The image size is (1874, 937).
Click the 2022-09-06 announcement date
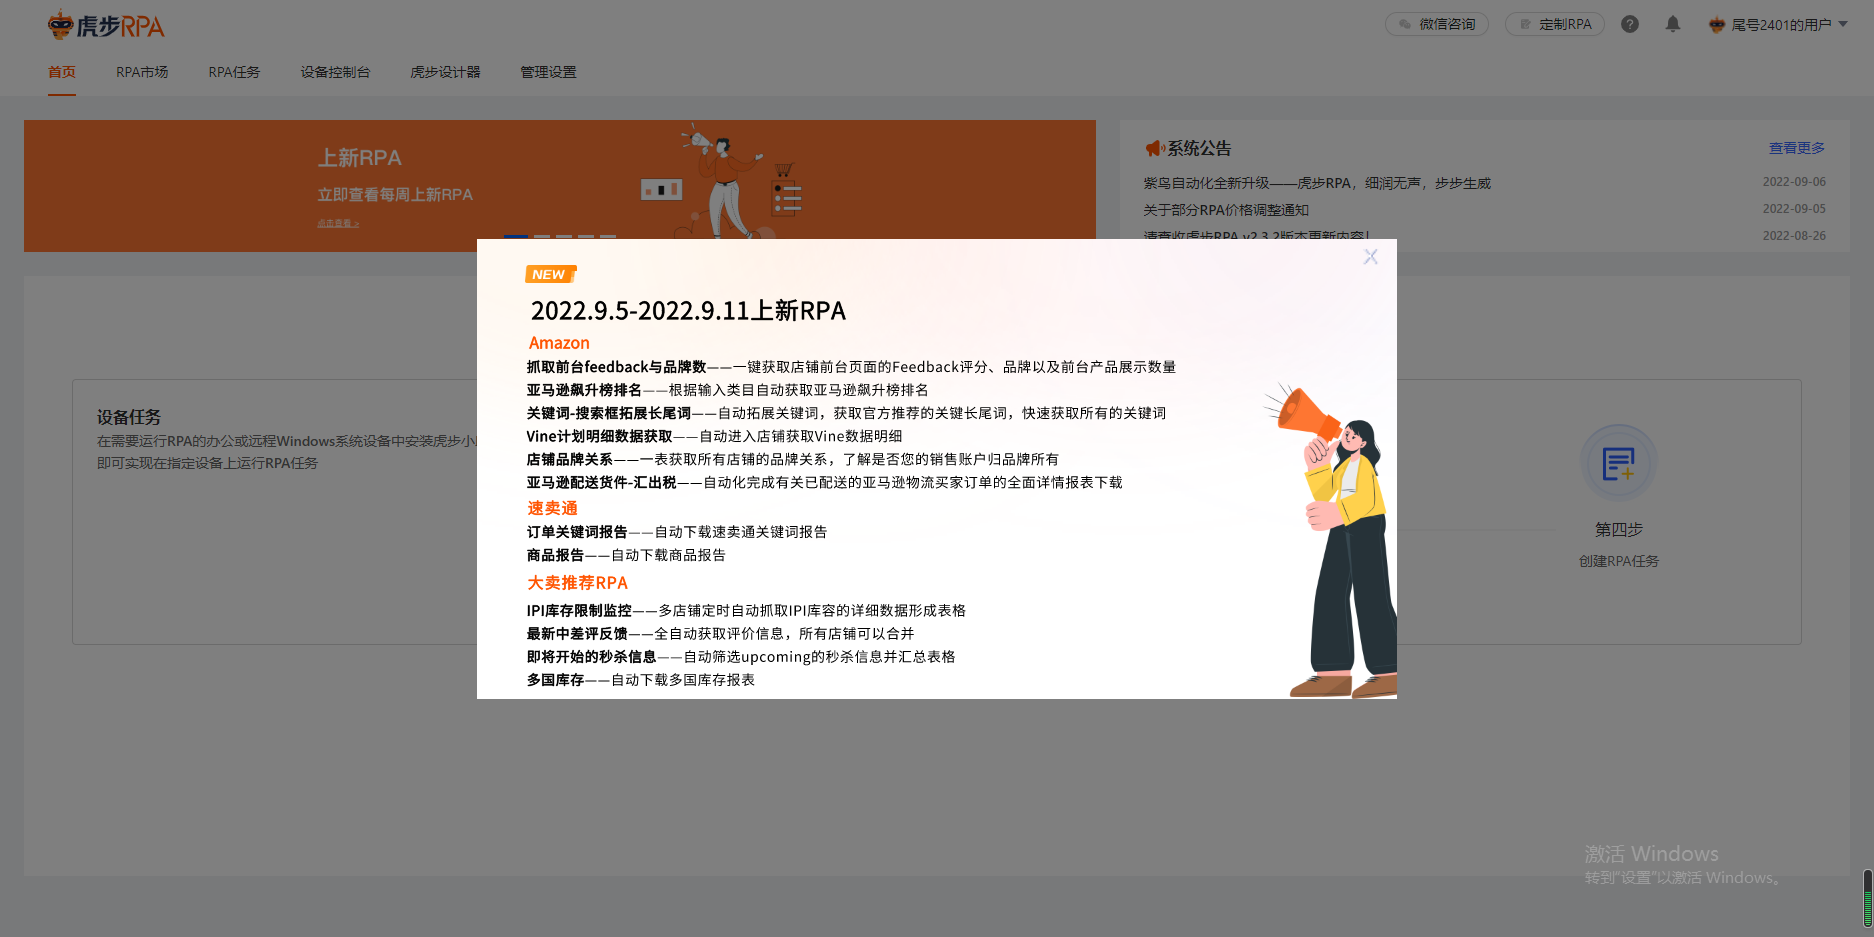1794,182
